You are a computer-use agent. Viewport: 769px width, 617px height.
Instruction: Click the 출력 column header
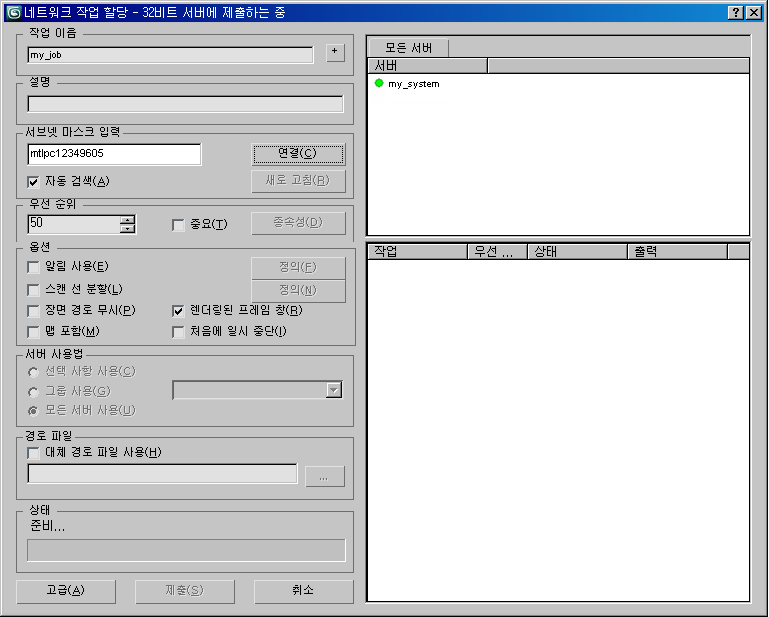tap(678, 252)
